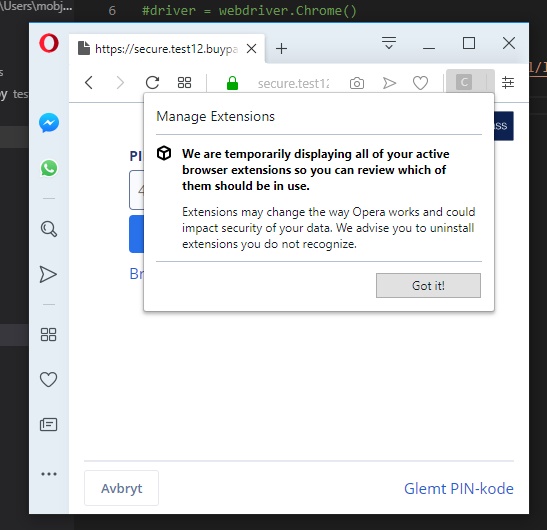Image resolution: width=547 pixels, height=530 pixels.
Task: Click the Avbryt button
Action: [x=121, y=488]
